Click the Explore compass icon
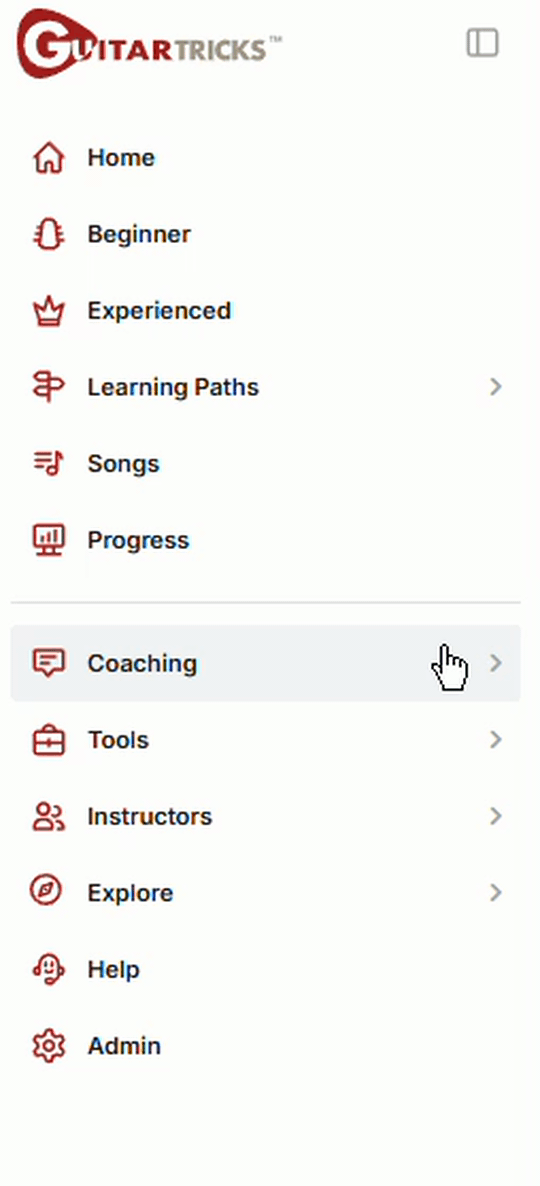Viewport: 540px width, 1186px height. tap(45, 891)
